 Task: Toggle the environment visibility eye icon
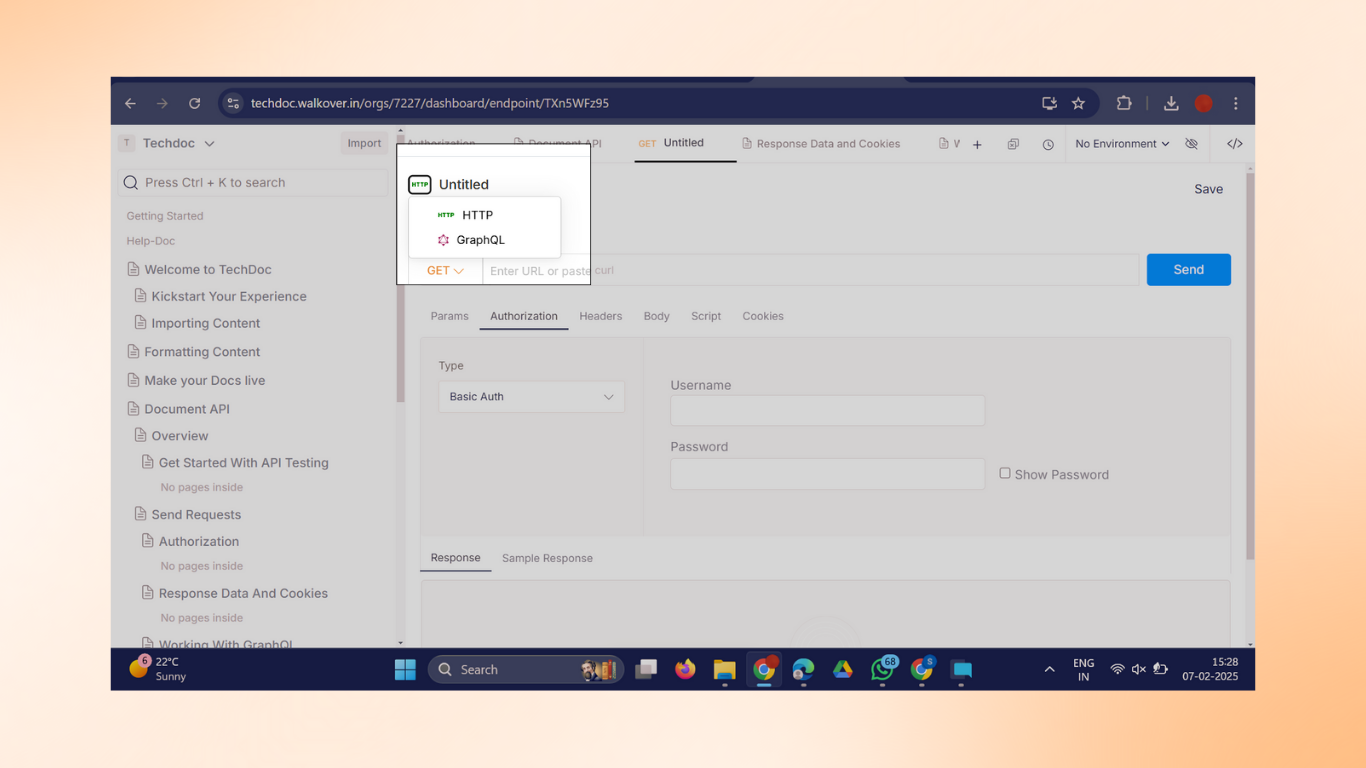click(1191, 144)
